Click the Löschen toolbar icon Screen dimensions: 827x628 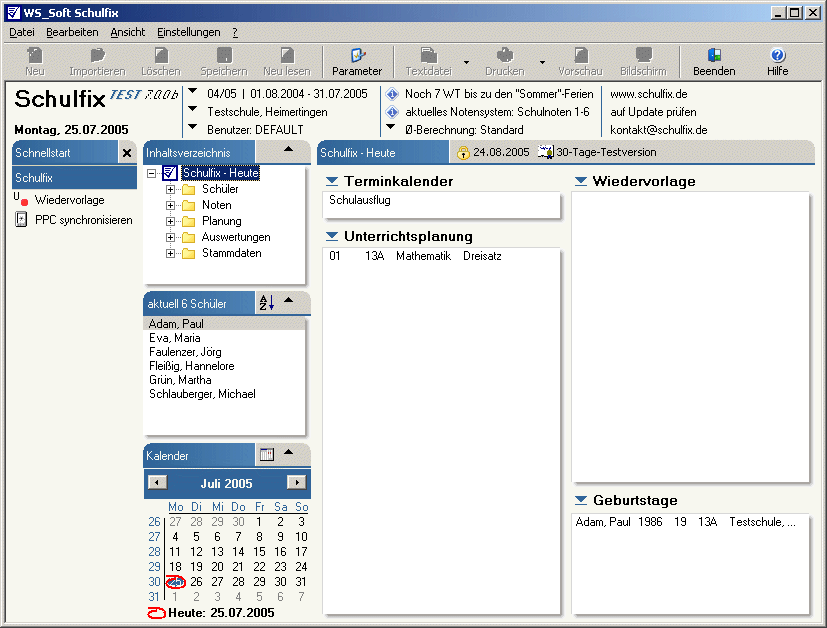pos(161,55)
